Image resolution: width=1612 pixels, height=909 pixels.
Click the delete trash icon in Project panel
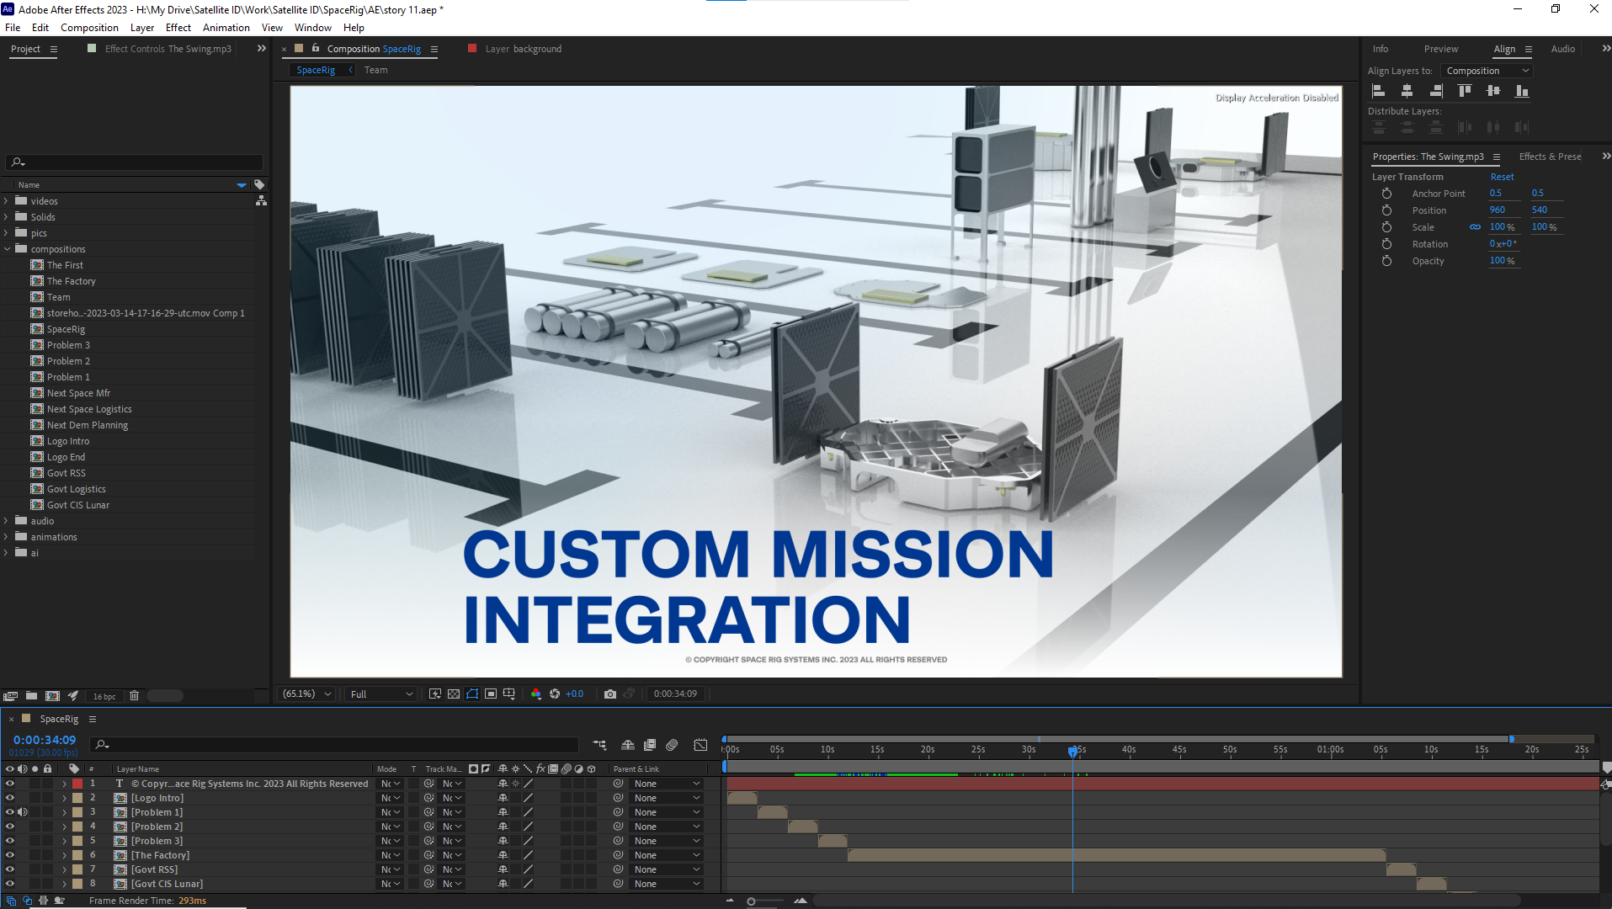(134, 696)
